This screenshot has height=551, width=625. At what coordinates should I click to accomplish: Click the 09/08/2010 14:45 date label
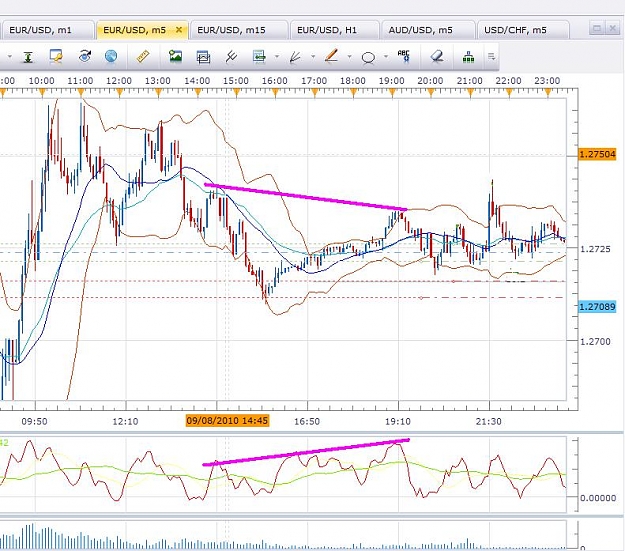point(227,421)
